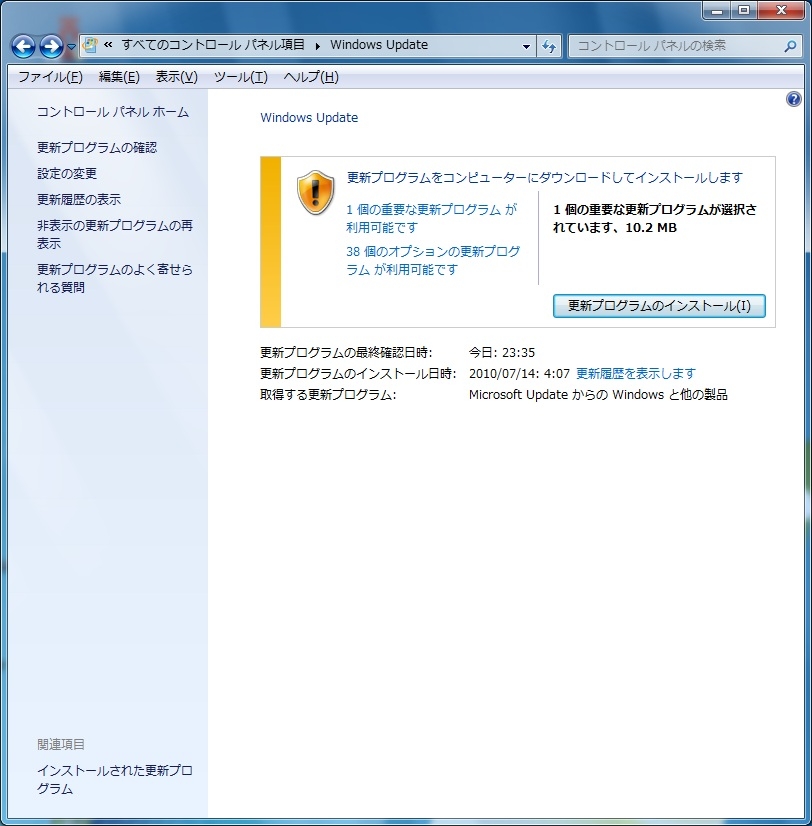Click the 10.2 MB selected update text
This screenshot has height=826, width=812.
click(651, 228)
